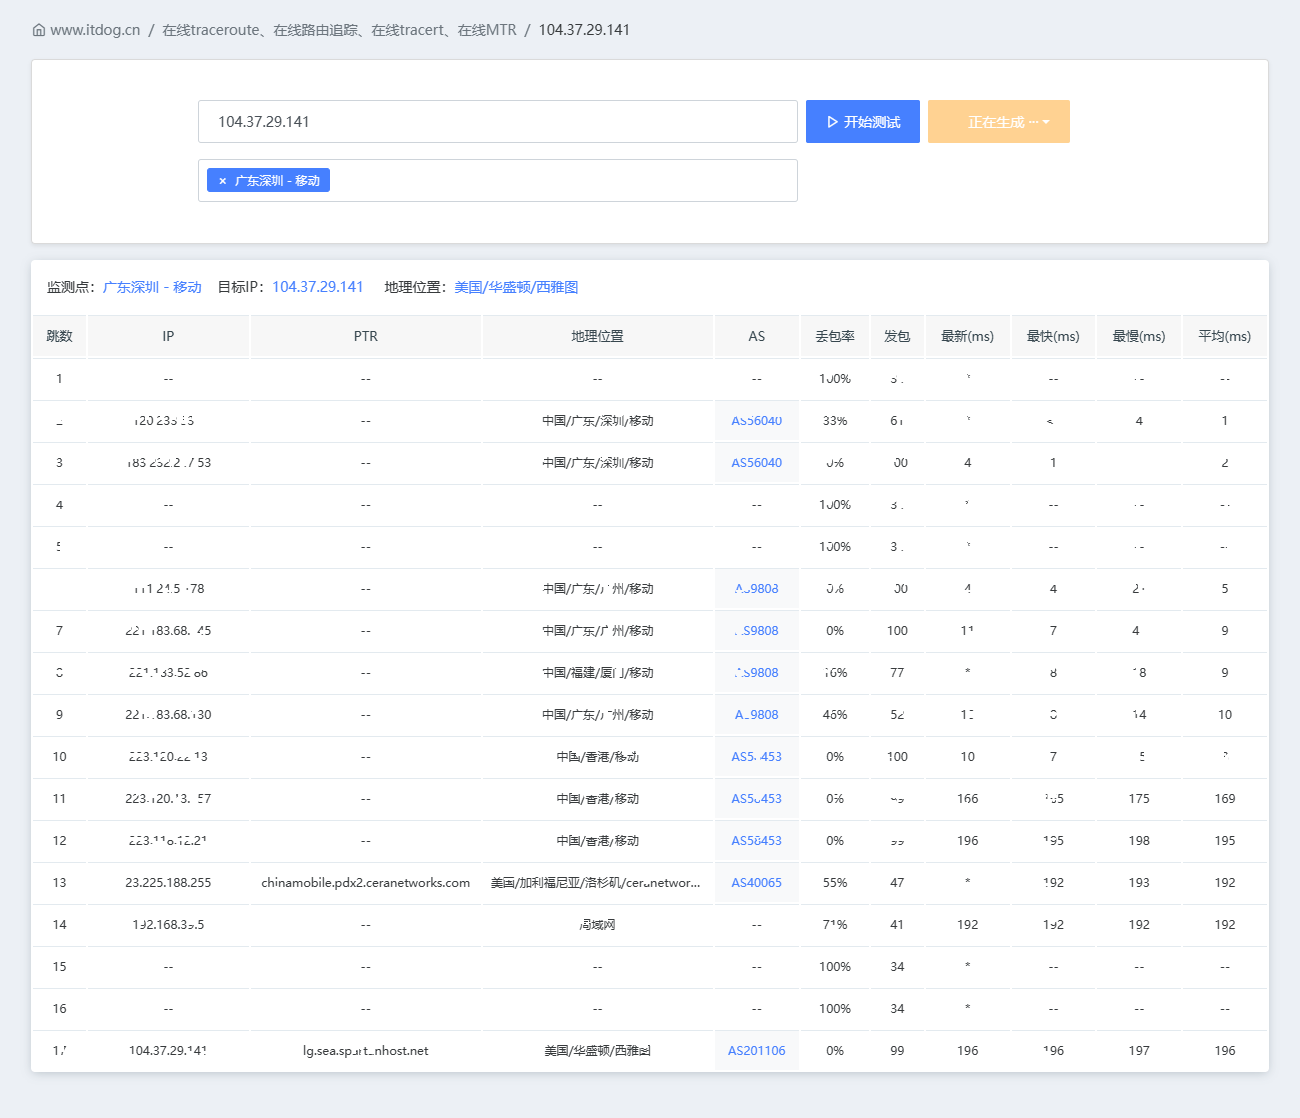Screen dimensions: 1300x1118
Task: Click the target IP 104.37.29.141 link
Action: 318,287
